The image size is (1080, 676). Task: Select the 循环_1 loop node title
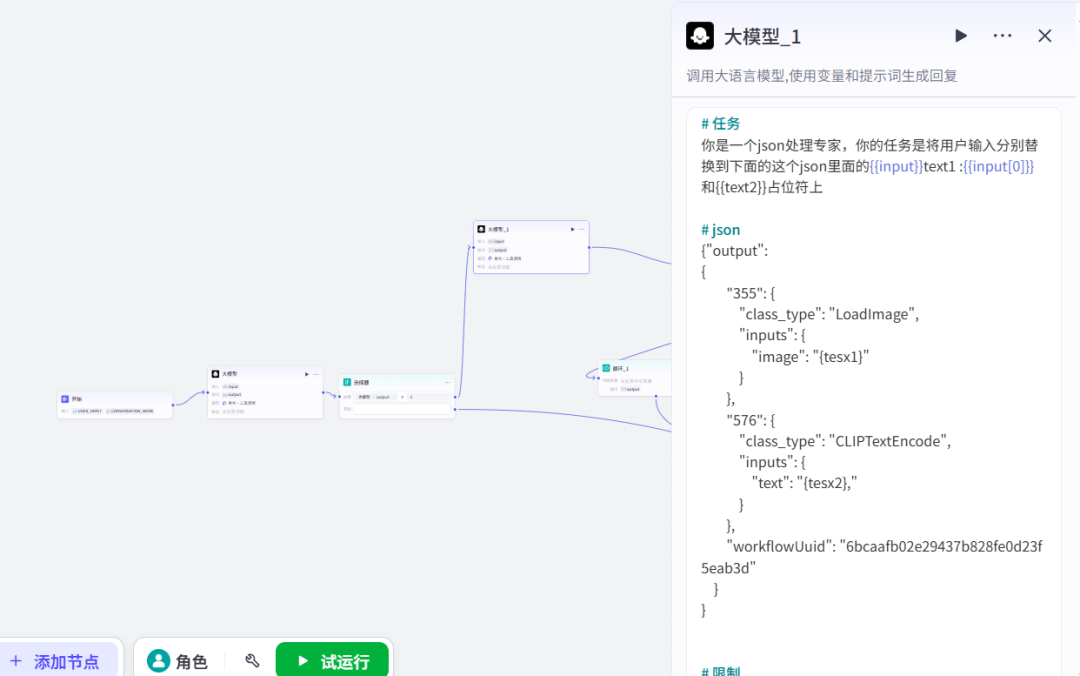click(621, 369)
